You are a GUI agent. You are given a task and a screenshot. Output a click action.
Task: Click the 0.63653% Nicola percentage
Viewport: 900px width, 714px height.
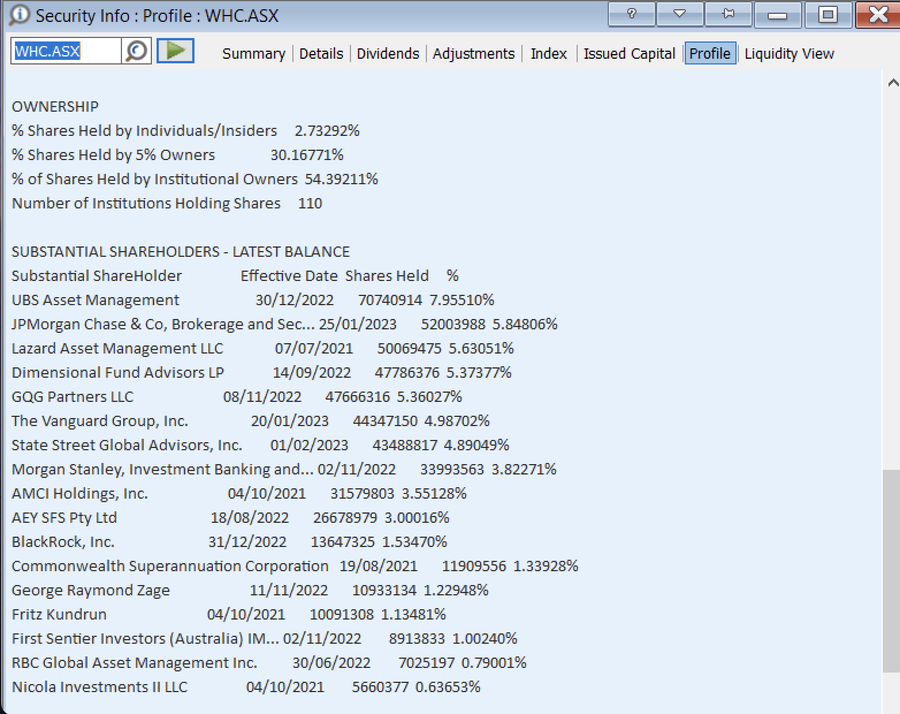pyautogui.click(x=448, y=686)
